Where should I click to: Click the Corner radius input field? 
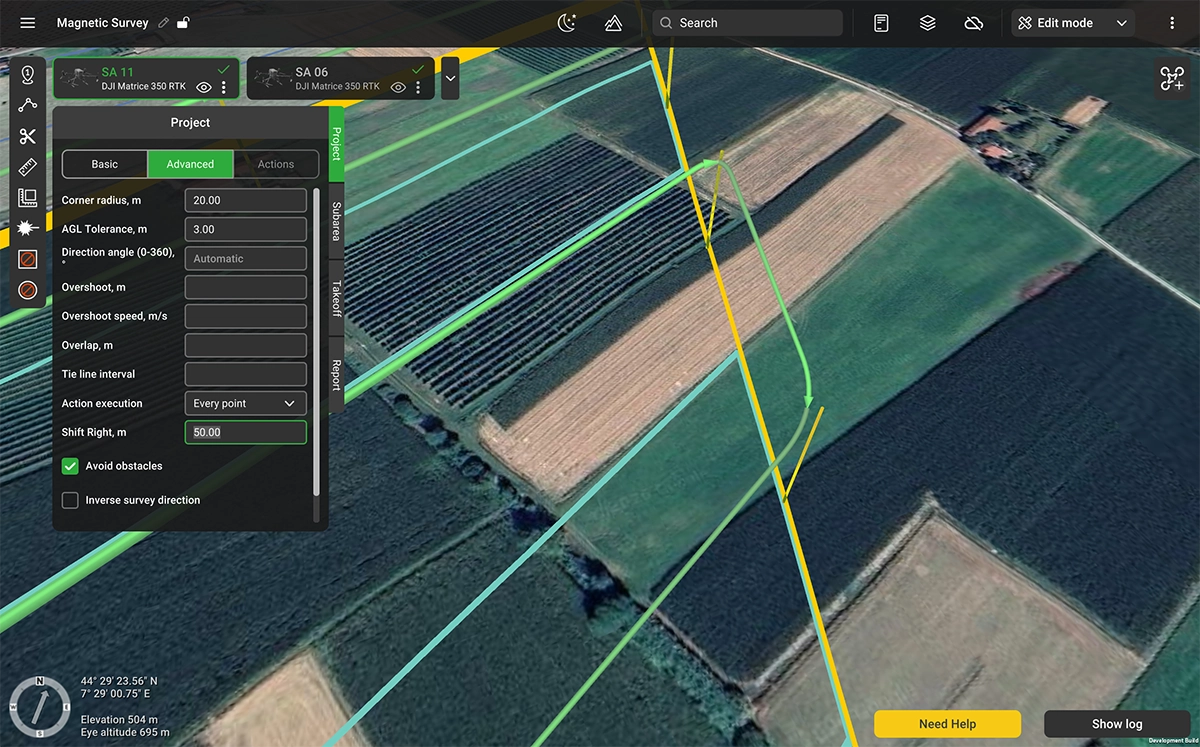(246, 200)
